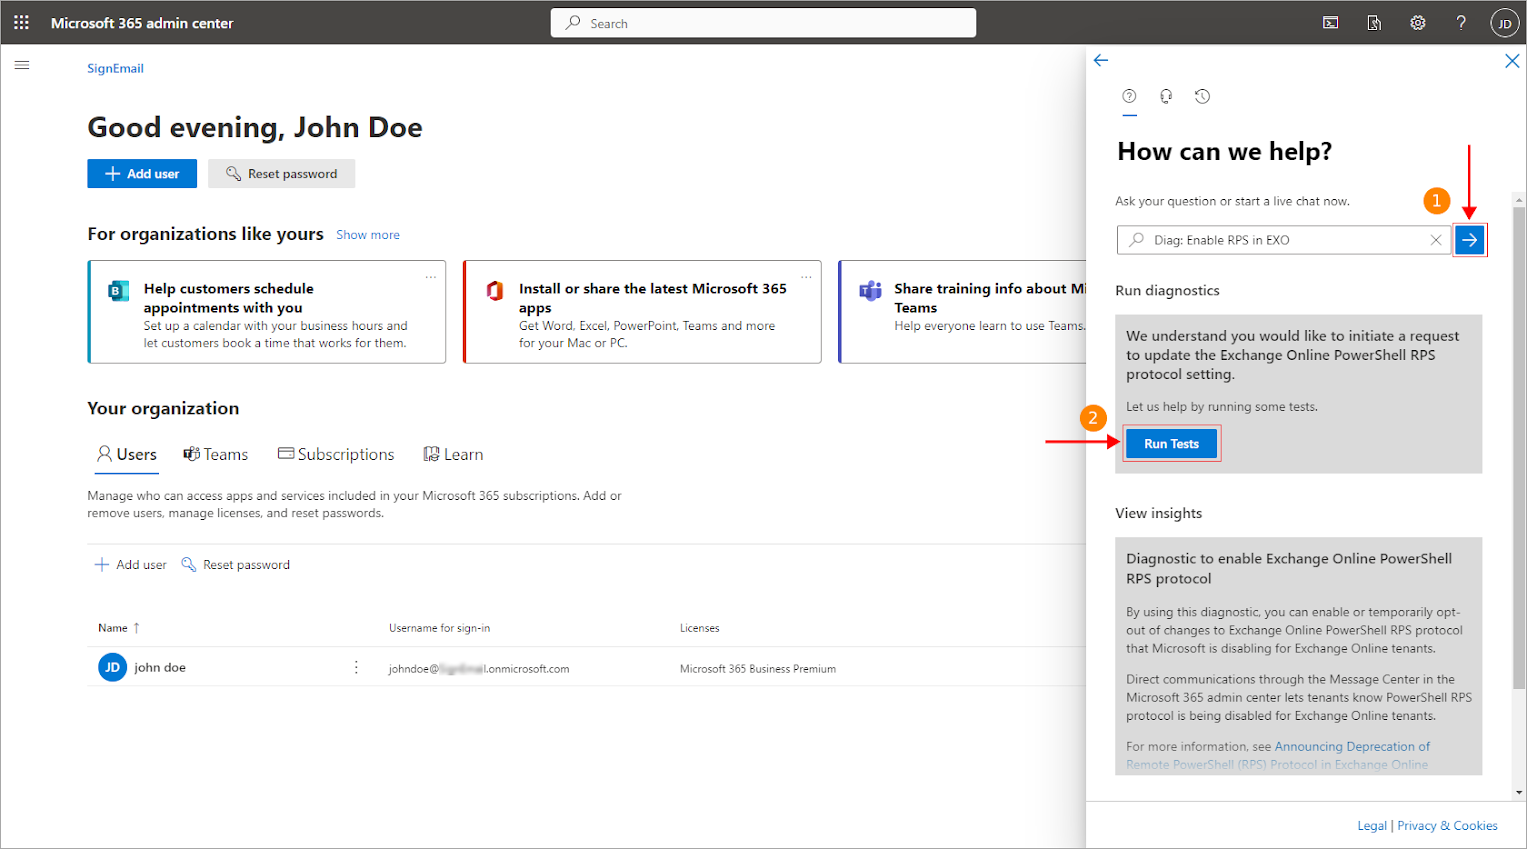Open the document icon in header
1527x849 pixels.
pyautogui.click(x=1374, y=23)
